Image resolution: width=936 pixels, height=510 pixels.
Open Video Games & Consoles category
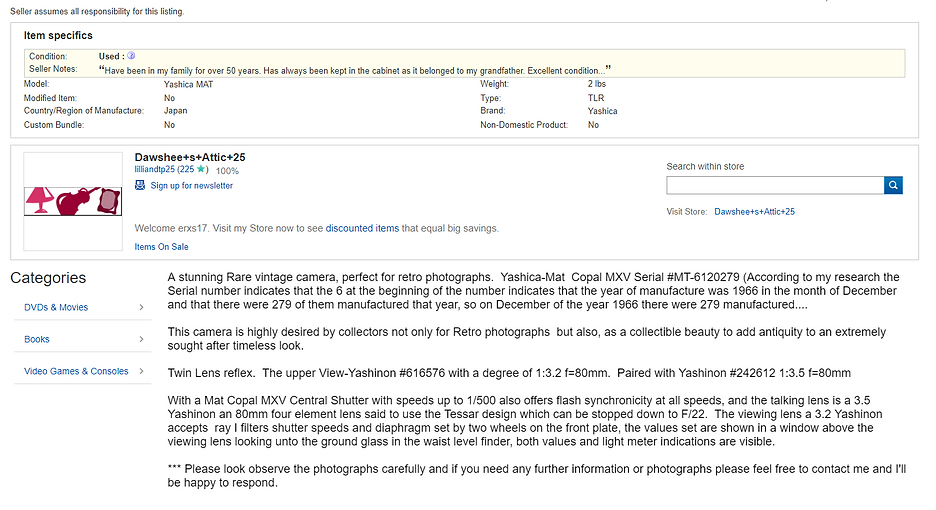coord(76,371)
